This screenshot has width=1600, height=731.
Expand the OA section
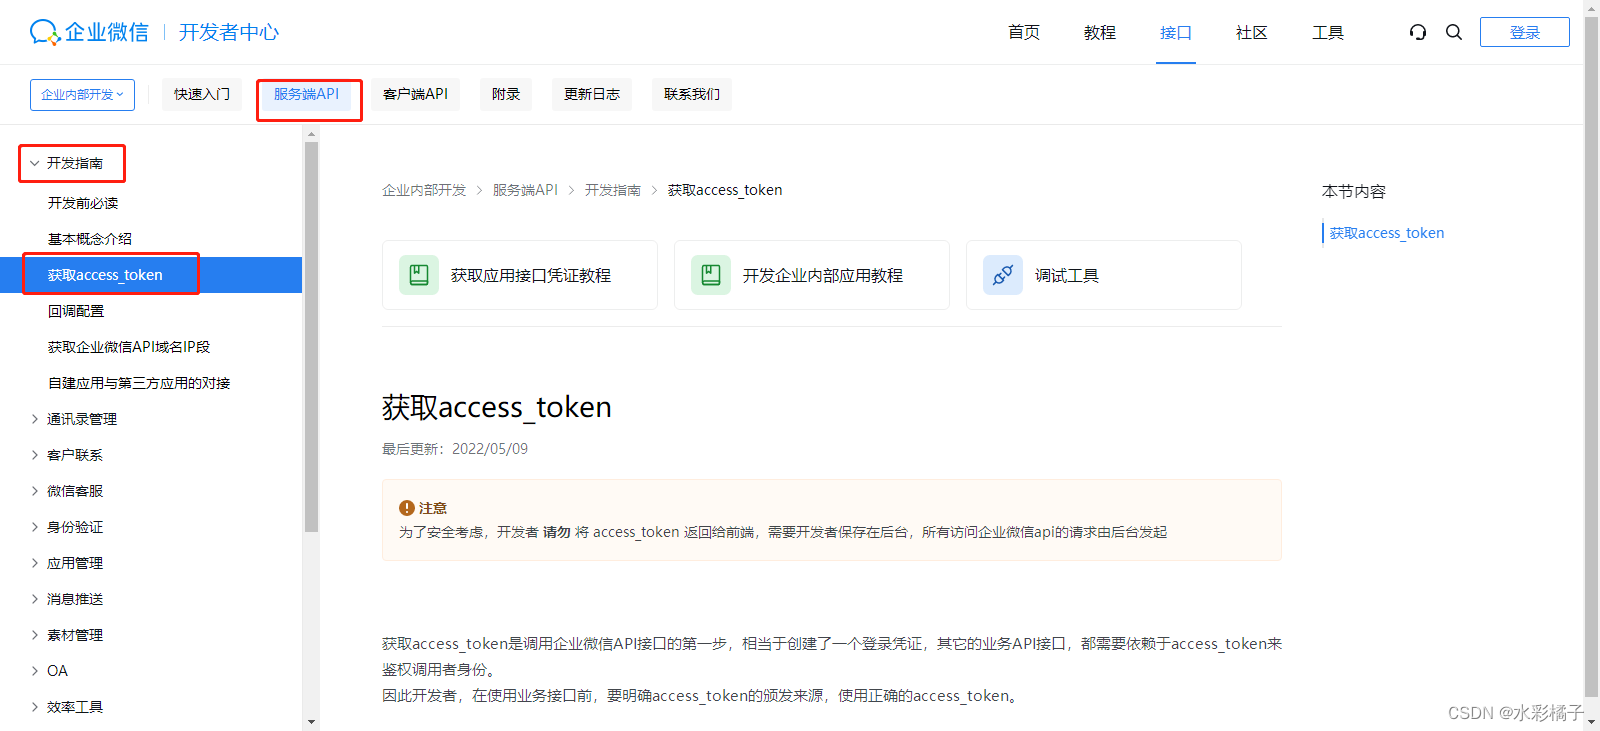pos(35,671)
